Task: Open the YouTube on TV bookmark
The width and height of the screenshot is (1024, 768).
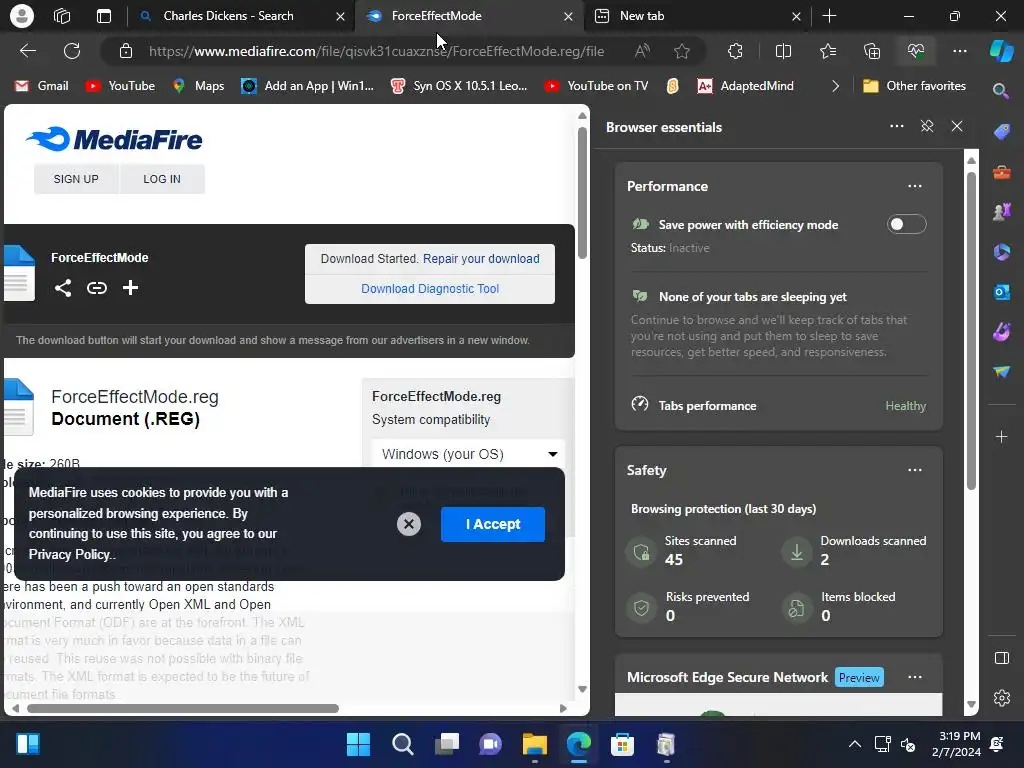Action: point(596,86)
